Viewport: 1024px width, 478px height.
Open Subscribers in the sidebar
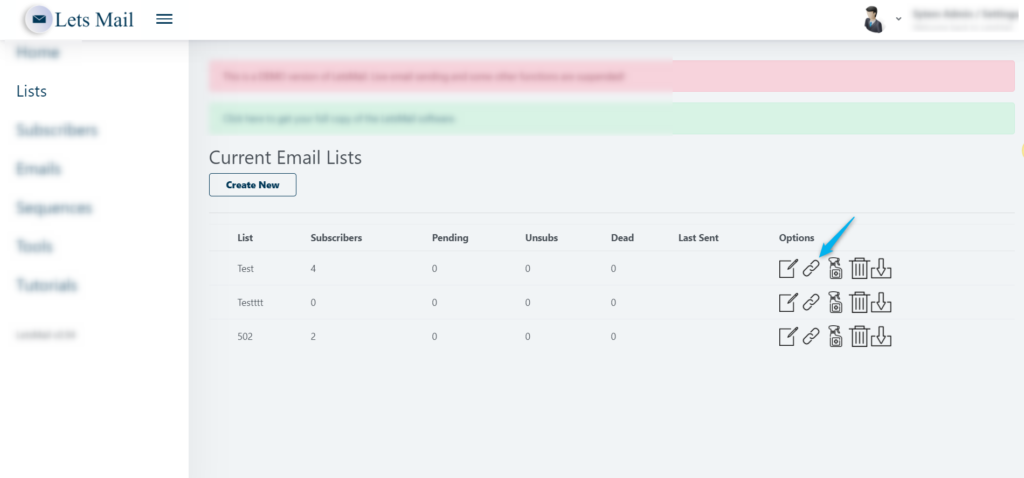(57, 130)
